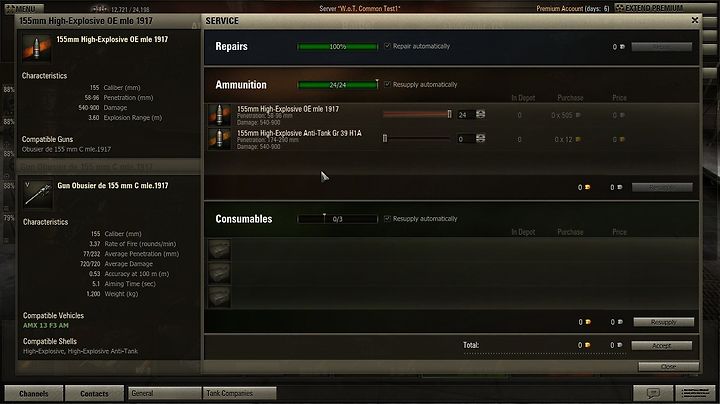Click the Gr 39 H1A shell quantity input field
Screen dimensions: 720x404
pyautogui.click(x=466, y=139)
